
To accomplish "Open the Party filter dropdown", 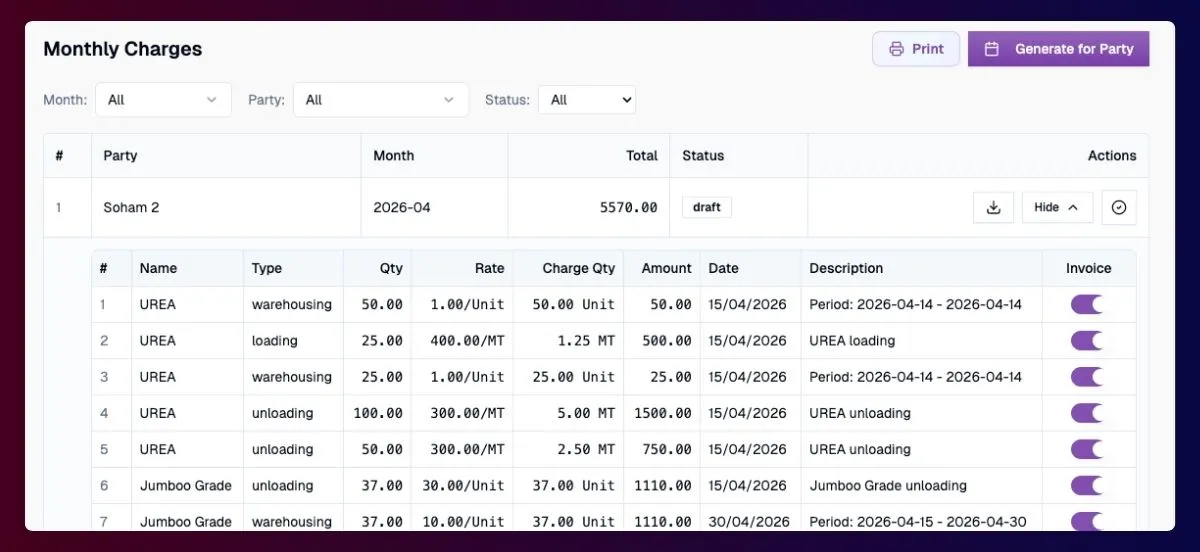I will click(x=381, y=100).
